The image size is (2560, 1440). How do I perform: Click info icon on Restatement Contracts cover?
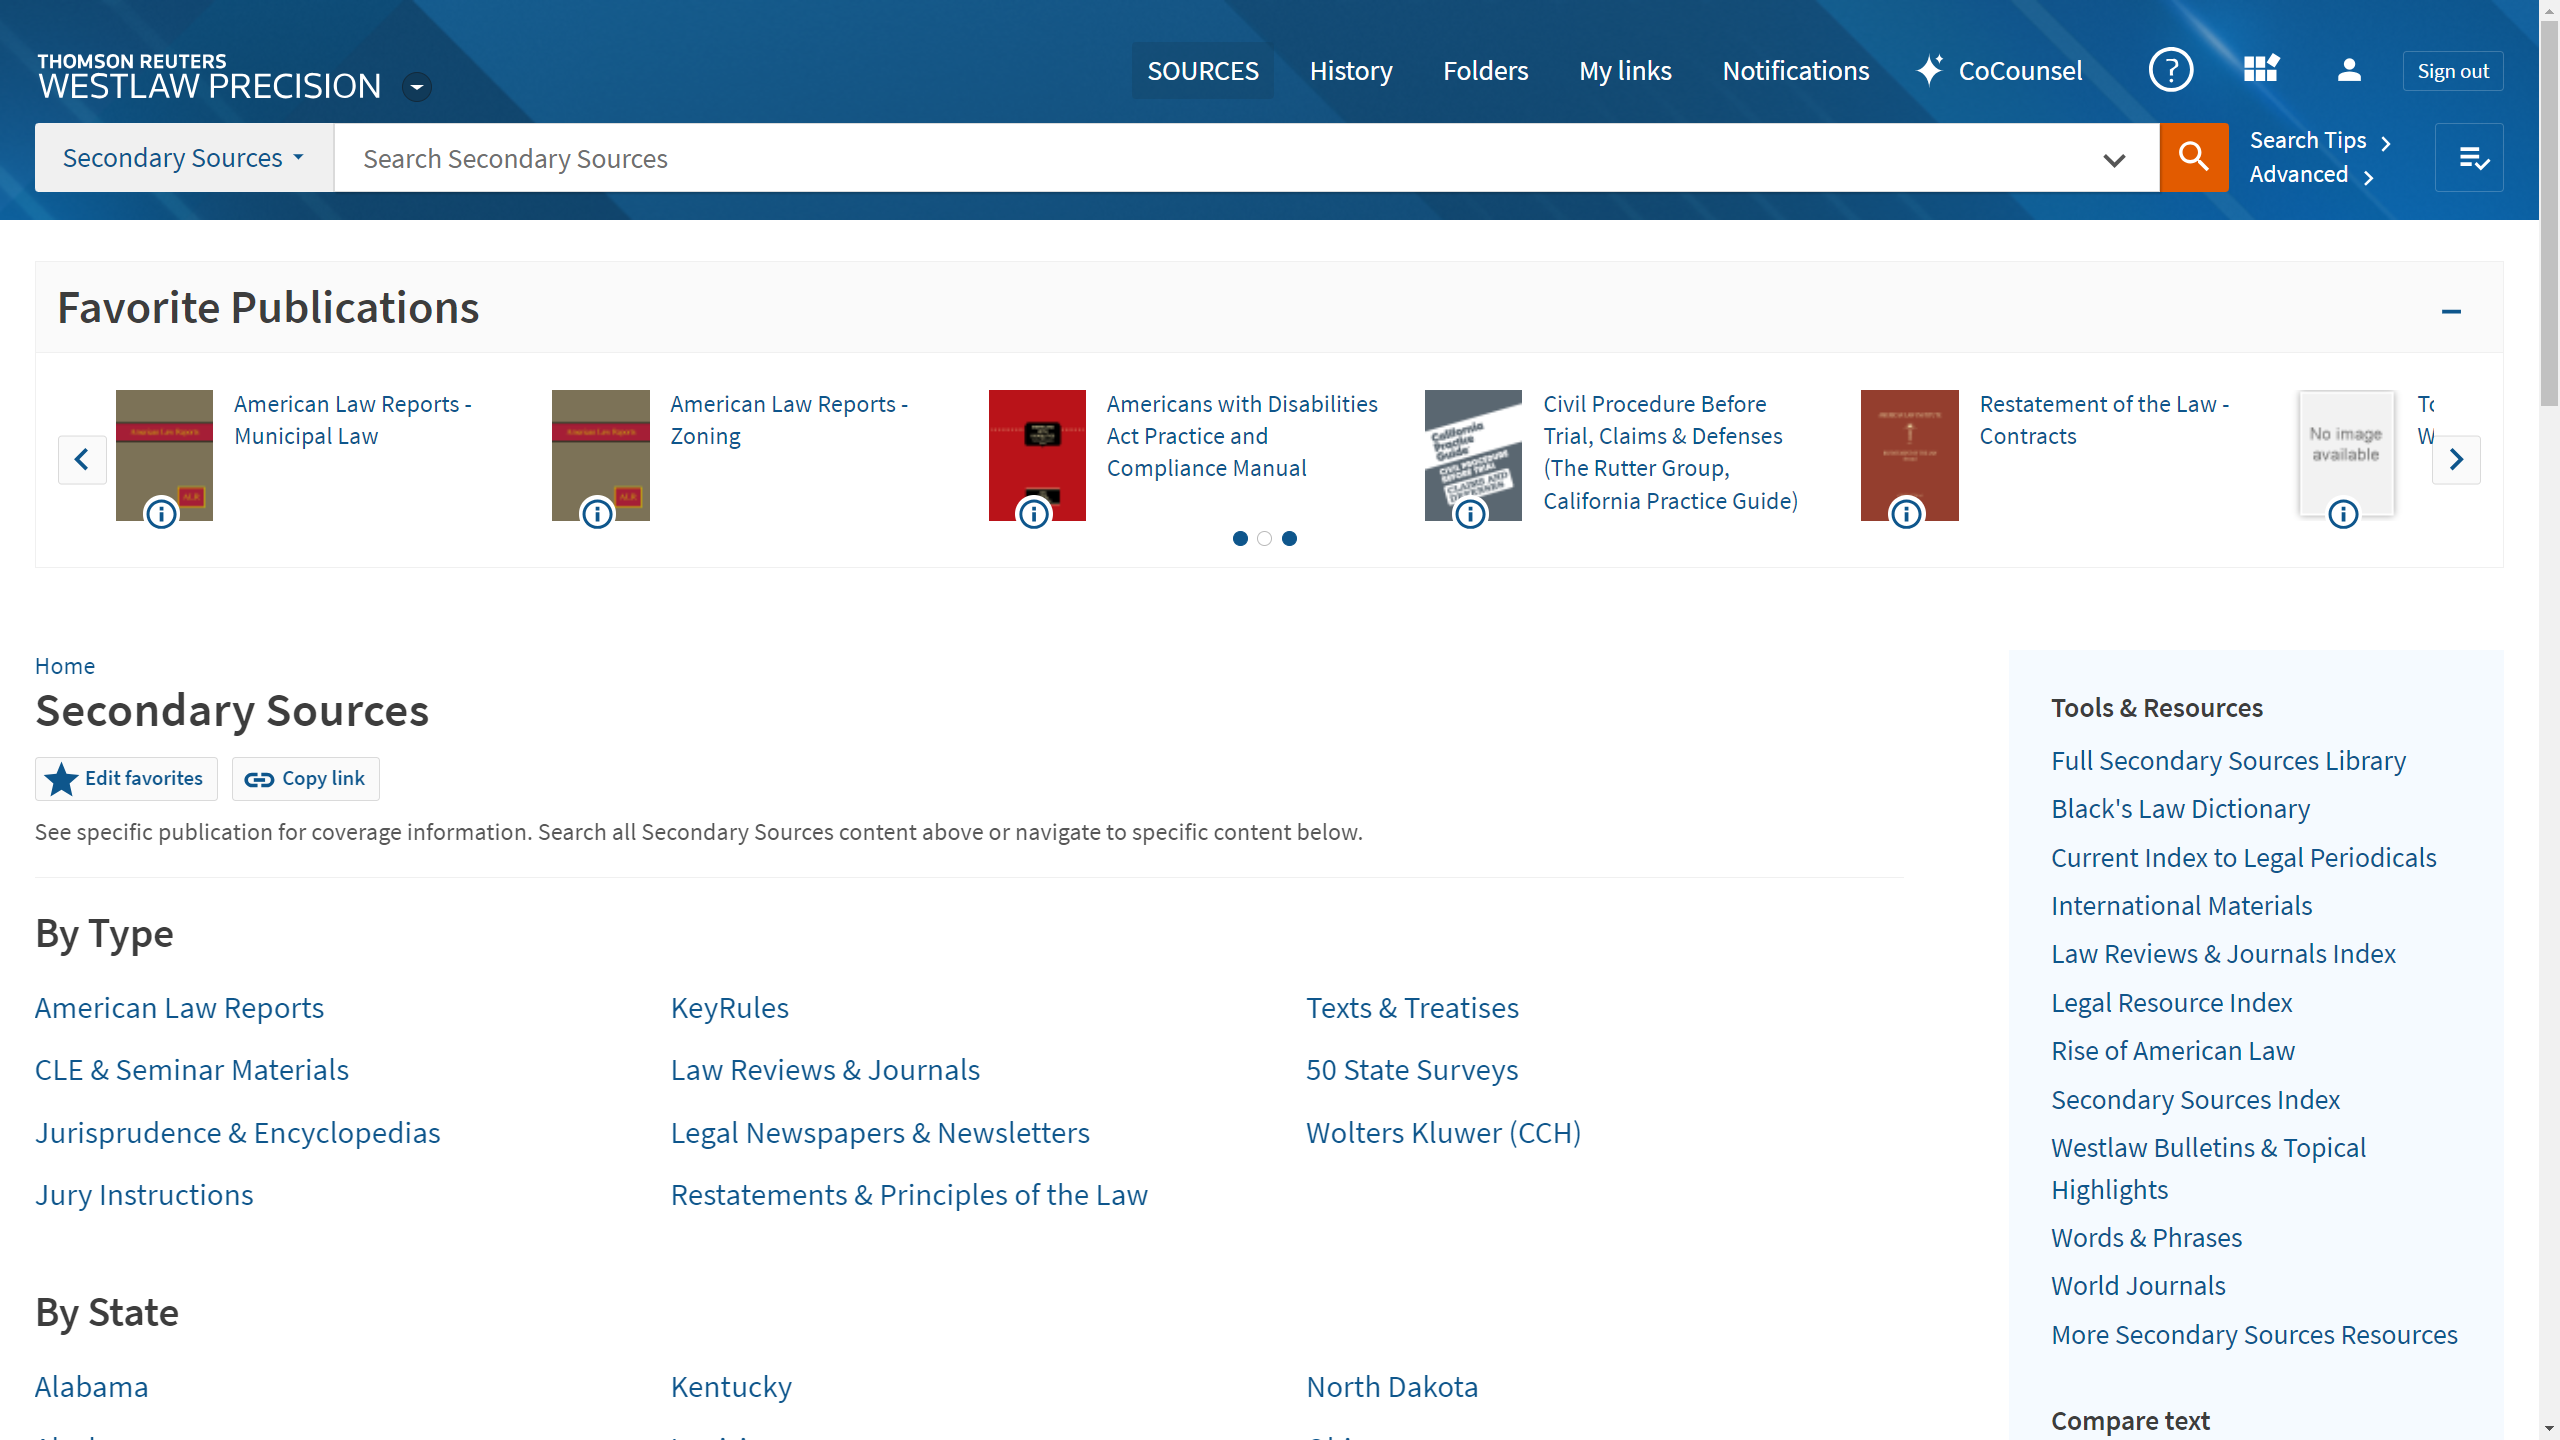1906,514
